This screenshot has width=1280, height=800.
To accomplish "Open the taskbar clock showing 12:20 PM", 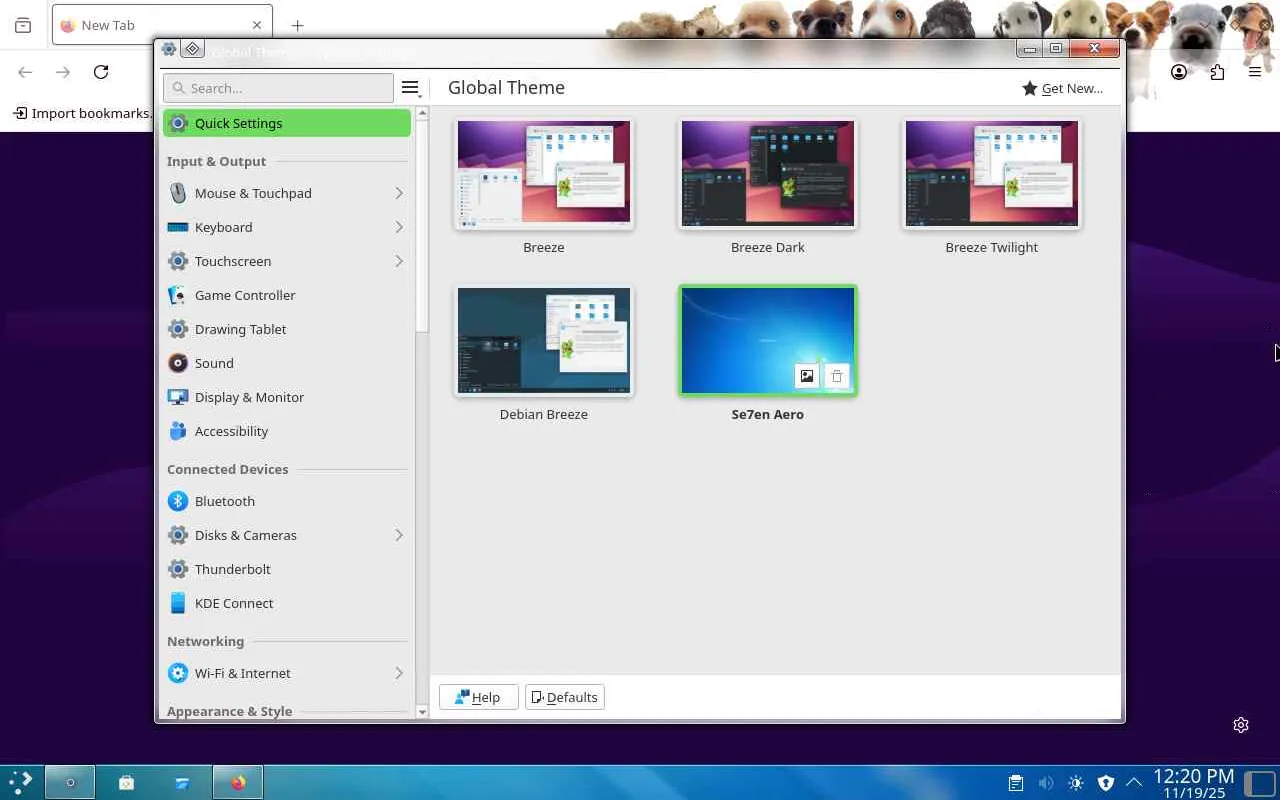I will [x=1193, y=783].
